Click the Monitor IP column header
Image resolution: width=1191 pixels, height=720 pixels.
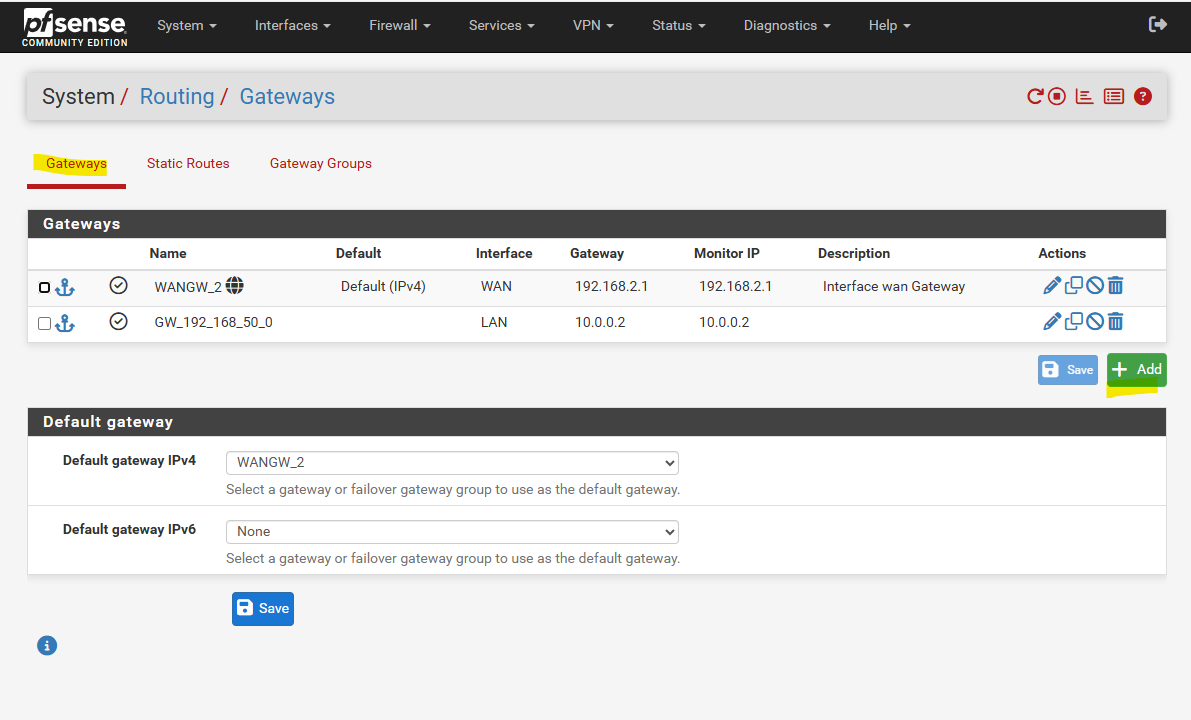(726, 254)
